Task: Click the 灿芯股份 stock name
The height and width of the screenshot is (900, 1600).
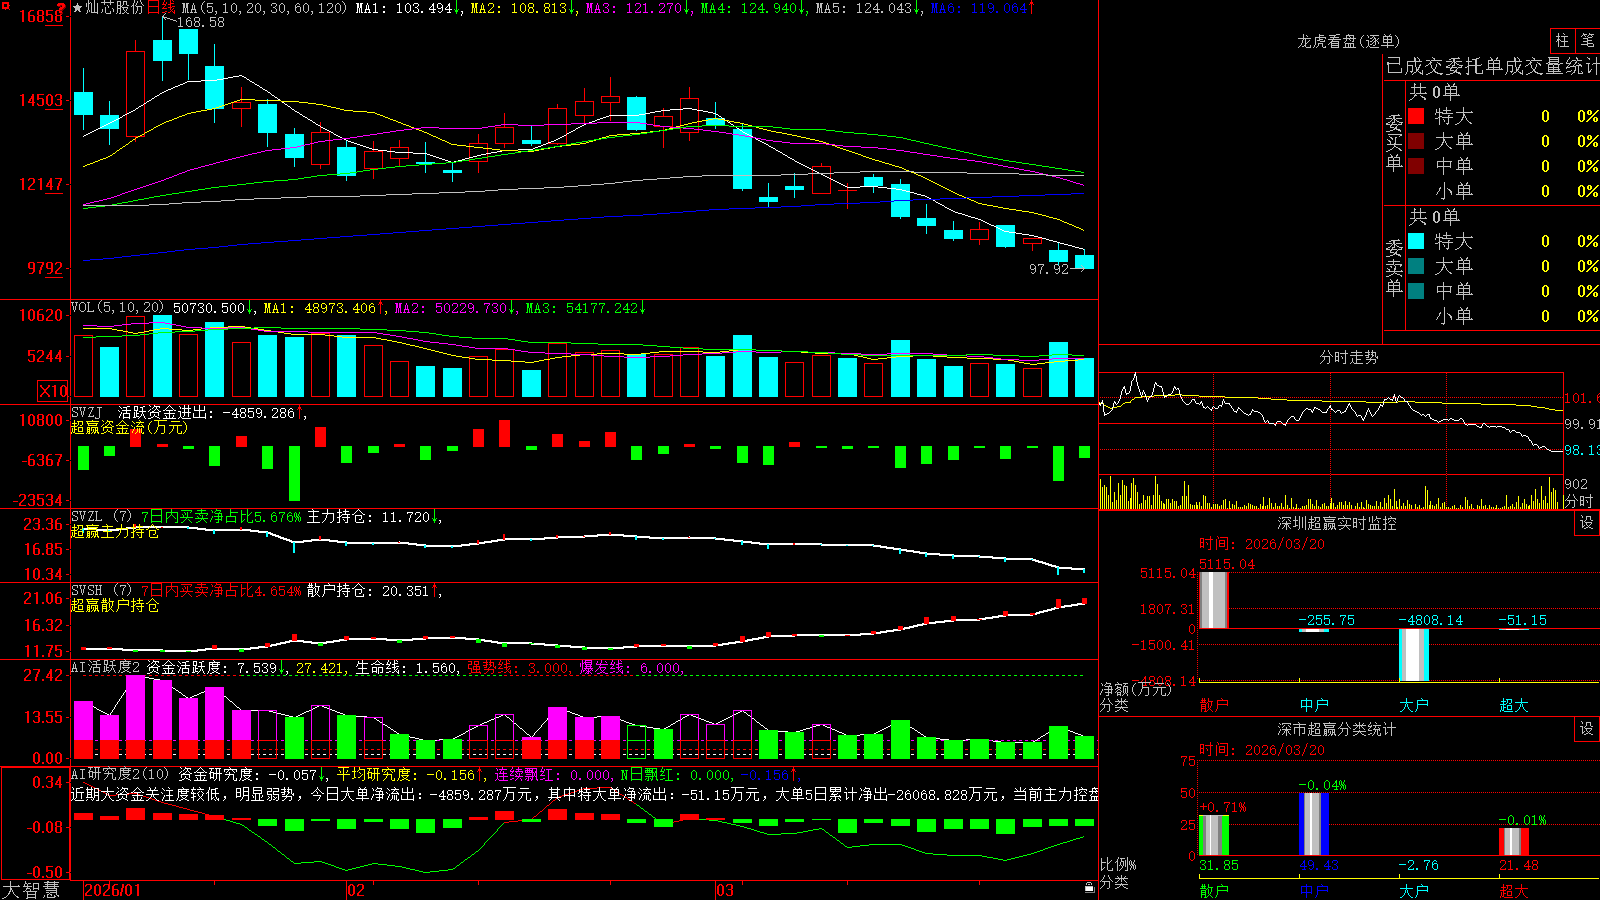Action: (115, 8)
